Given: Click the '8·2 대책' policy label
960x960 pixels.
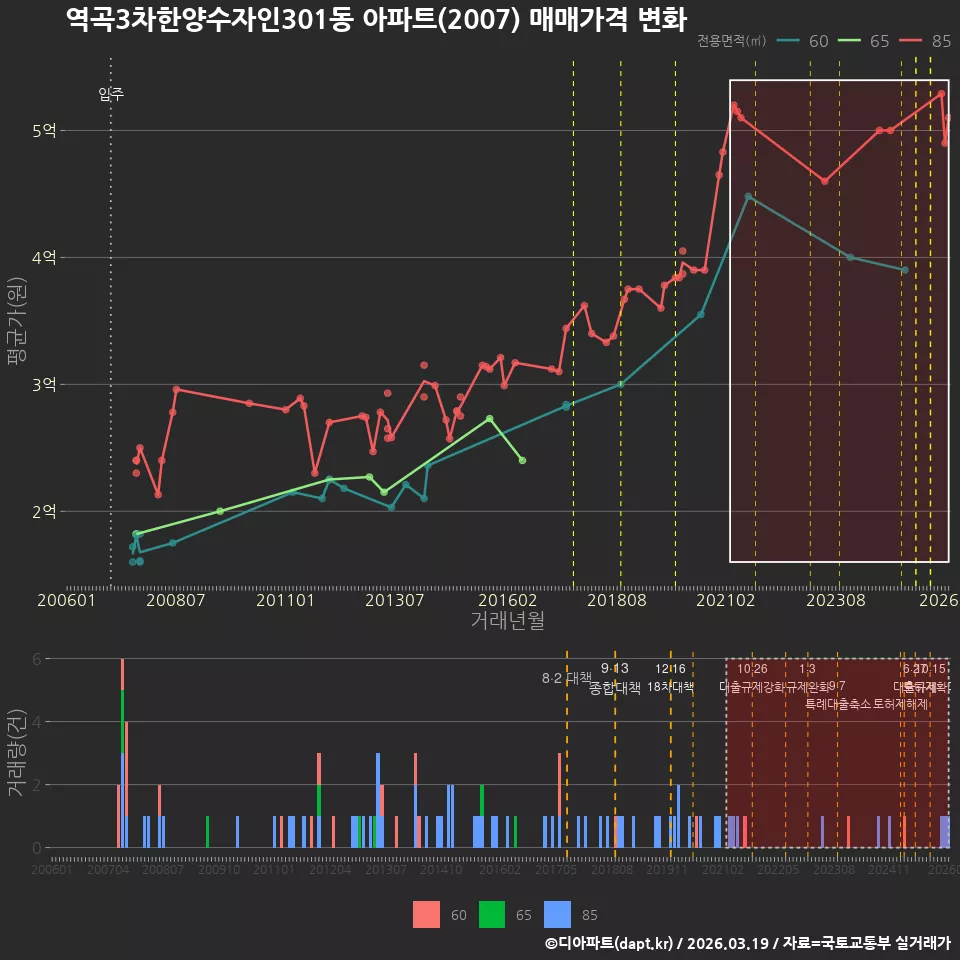Looking at the screenshot, I should tap(566, 678).
